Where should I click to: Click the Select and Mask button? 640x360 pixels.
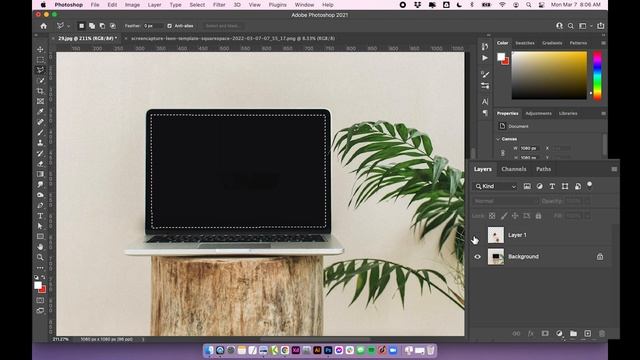(222, 26)
